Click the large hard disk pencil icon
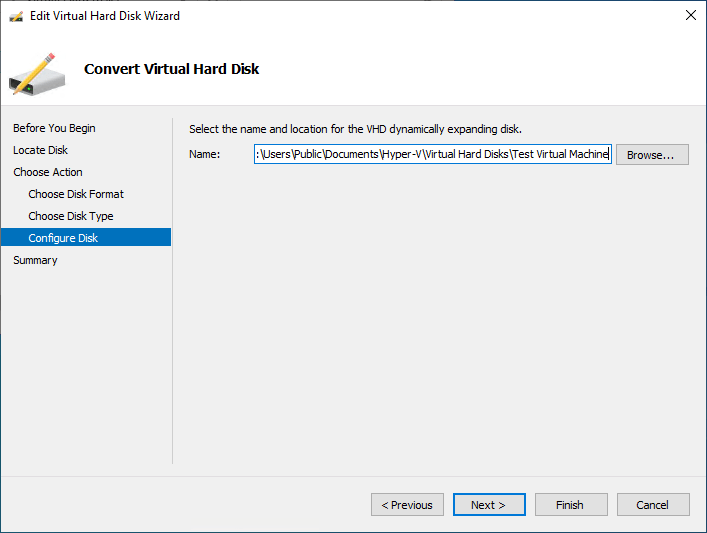707x533 pixels. 37,74
